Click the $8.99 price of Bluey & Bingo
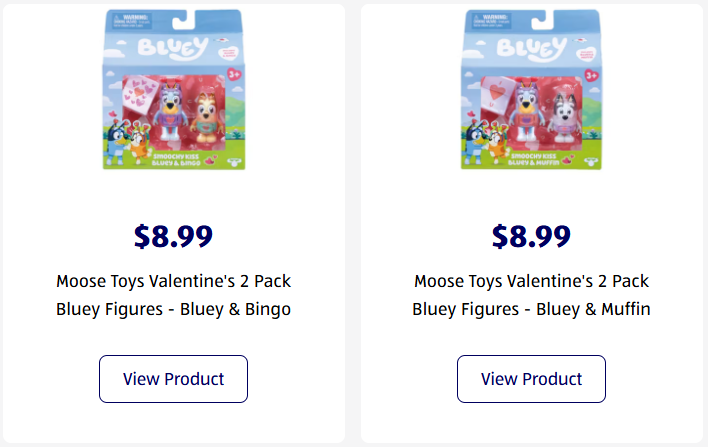708x447 pixels. [173, 236]
